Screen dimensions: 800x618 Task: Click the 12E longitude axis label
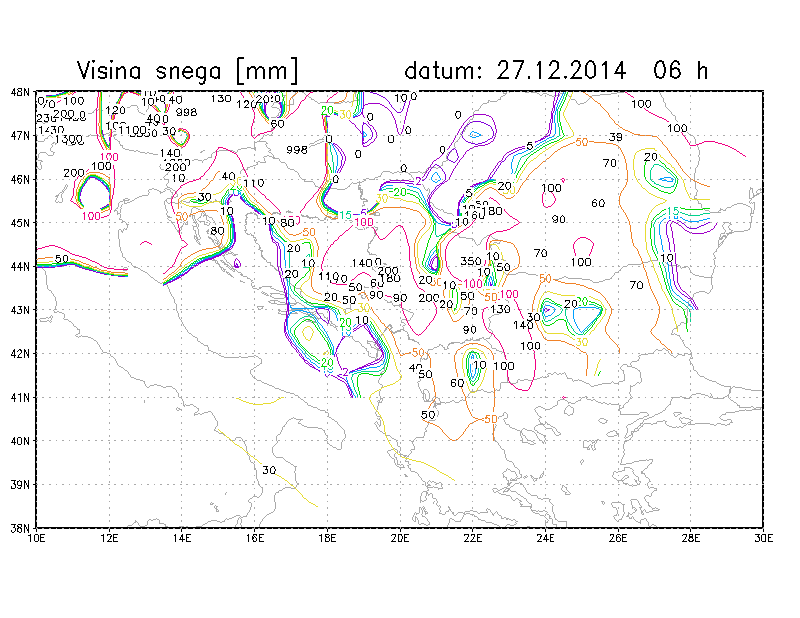pyautogui.click(x=109, y=538)
